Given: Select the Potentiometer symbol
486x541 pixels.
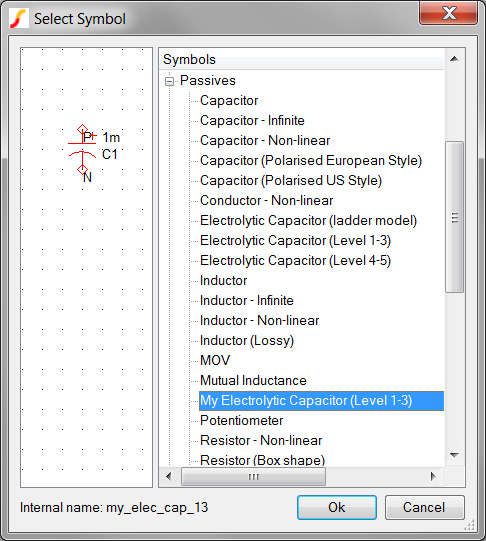Looking at the screenshot, I should (241, 421).
